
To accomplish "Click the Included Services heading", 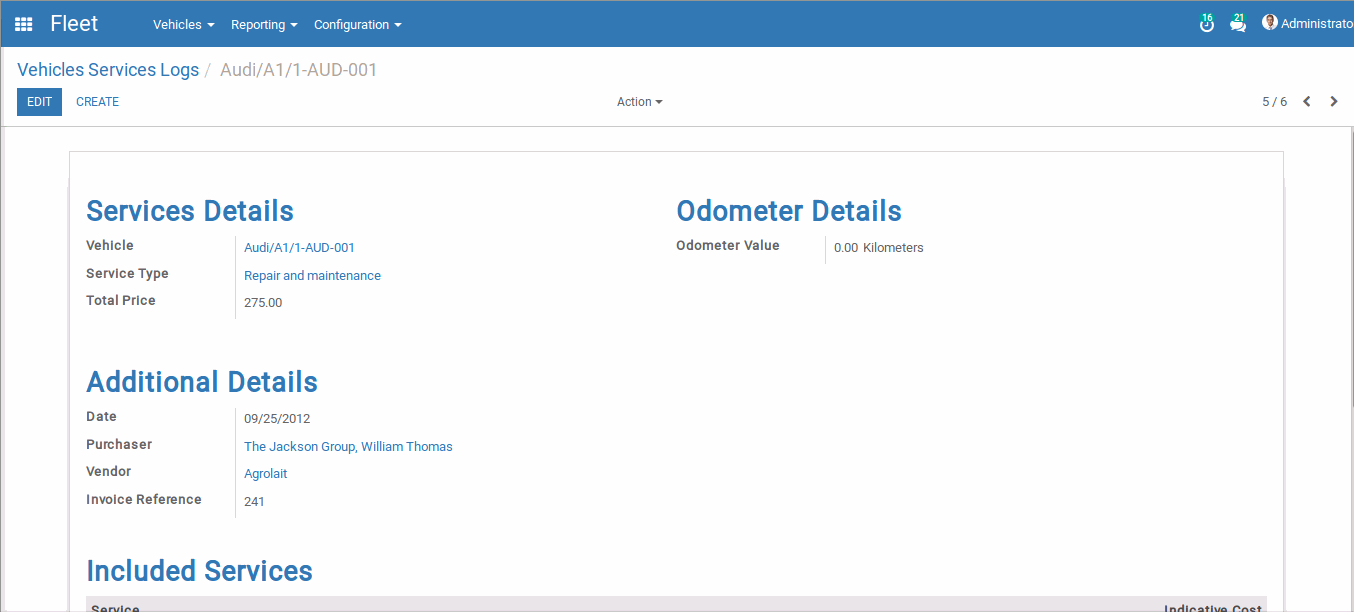I will 199,571.
